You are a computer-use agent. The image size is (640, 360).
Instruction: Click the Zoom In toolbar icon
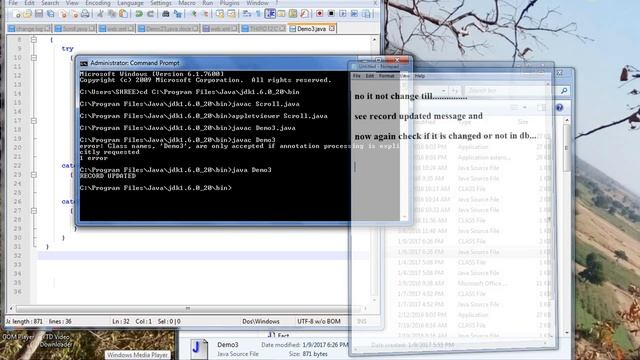point(193,14)
